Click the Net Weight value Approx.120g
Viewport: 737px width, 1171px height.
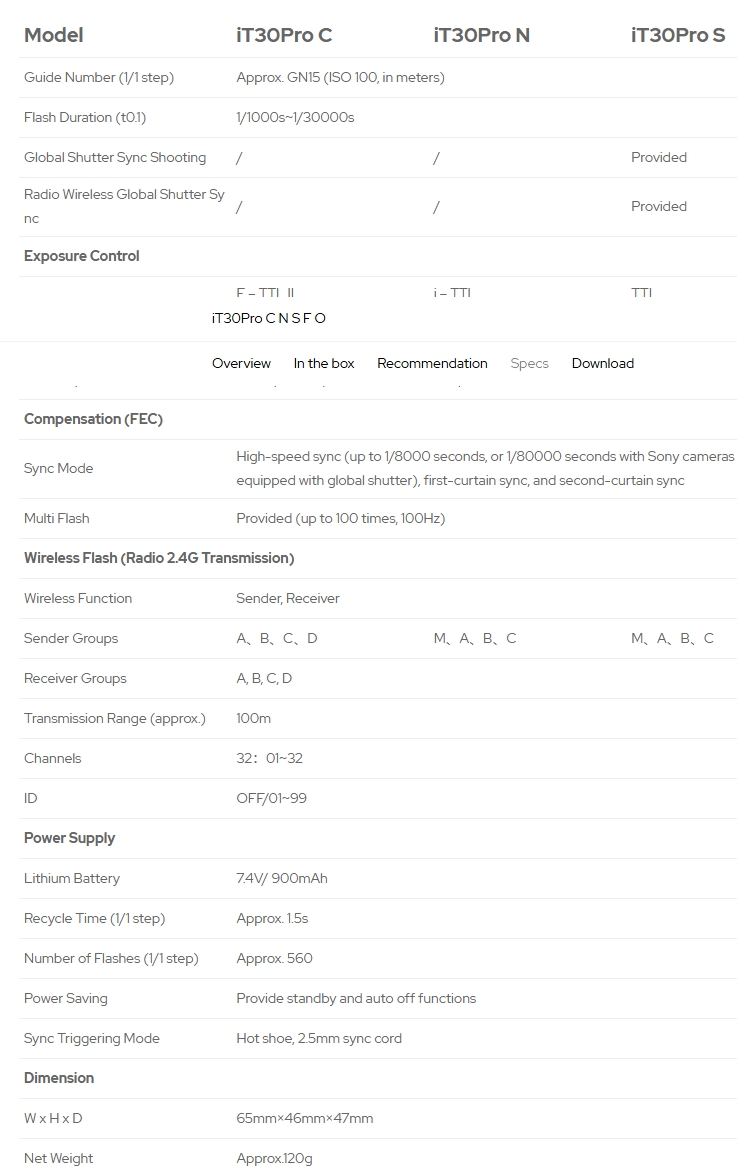pyautogui.click(x=274, y=1158)
